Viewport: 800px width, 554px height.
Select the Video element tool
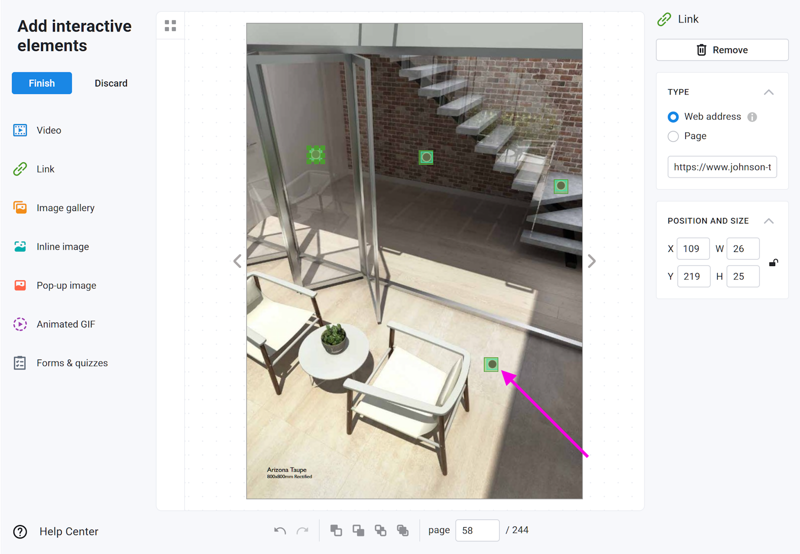(x=37, y=130)
